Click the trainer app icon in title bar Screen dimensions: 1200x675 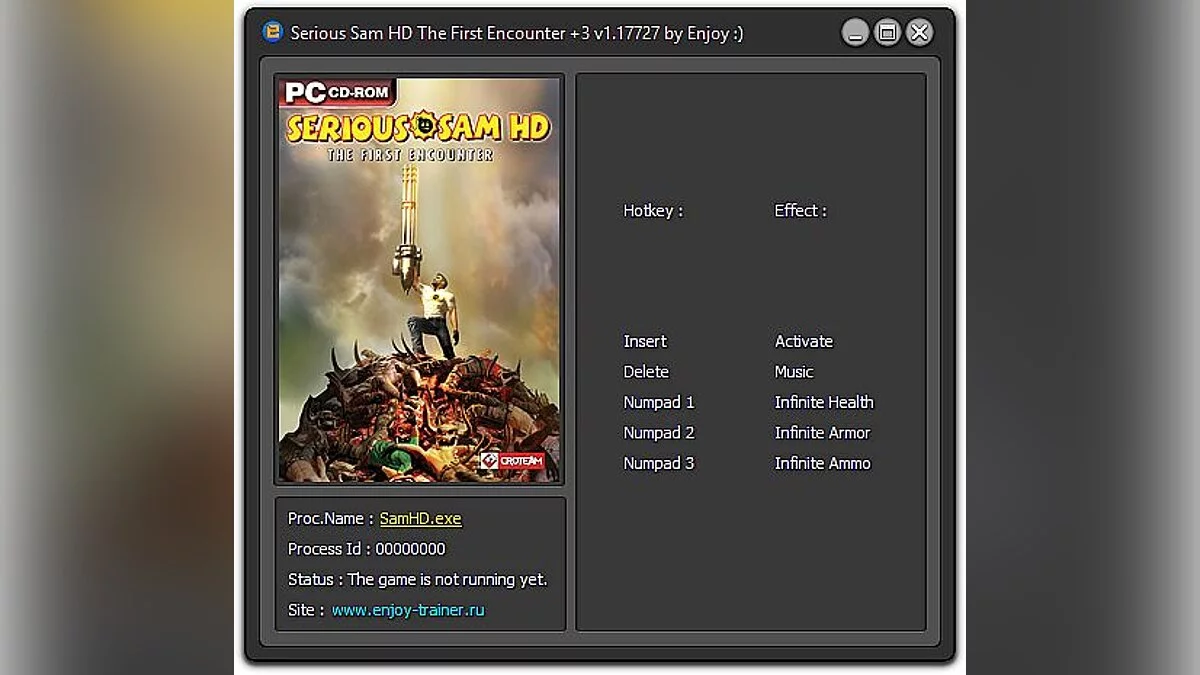tap(272, 32)
